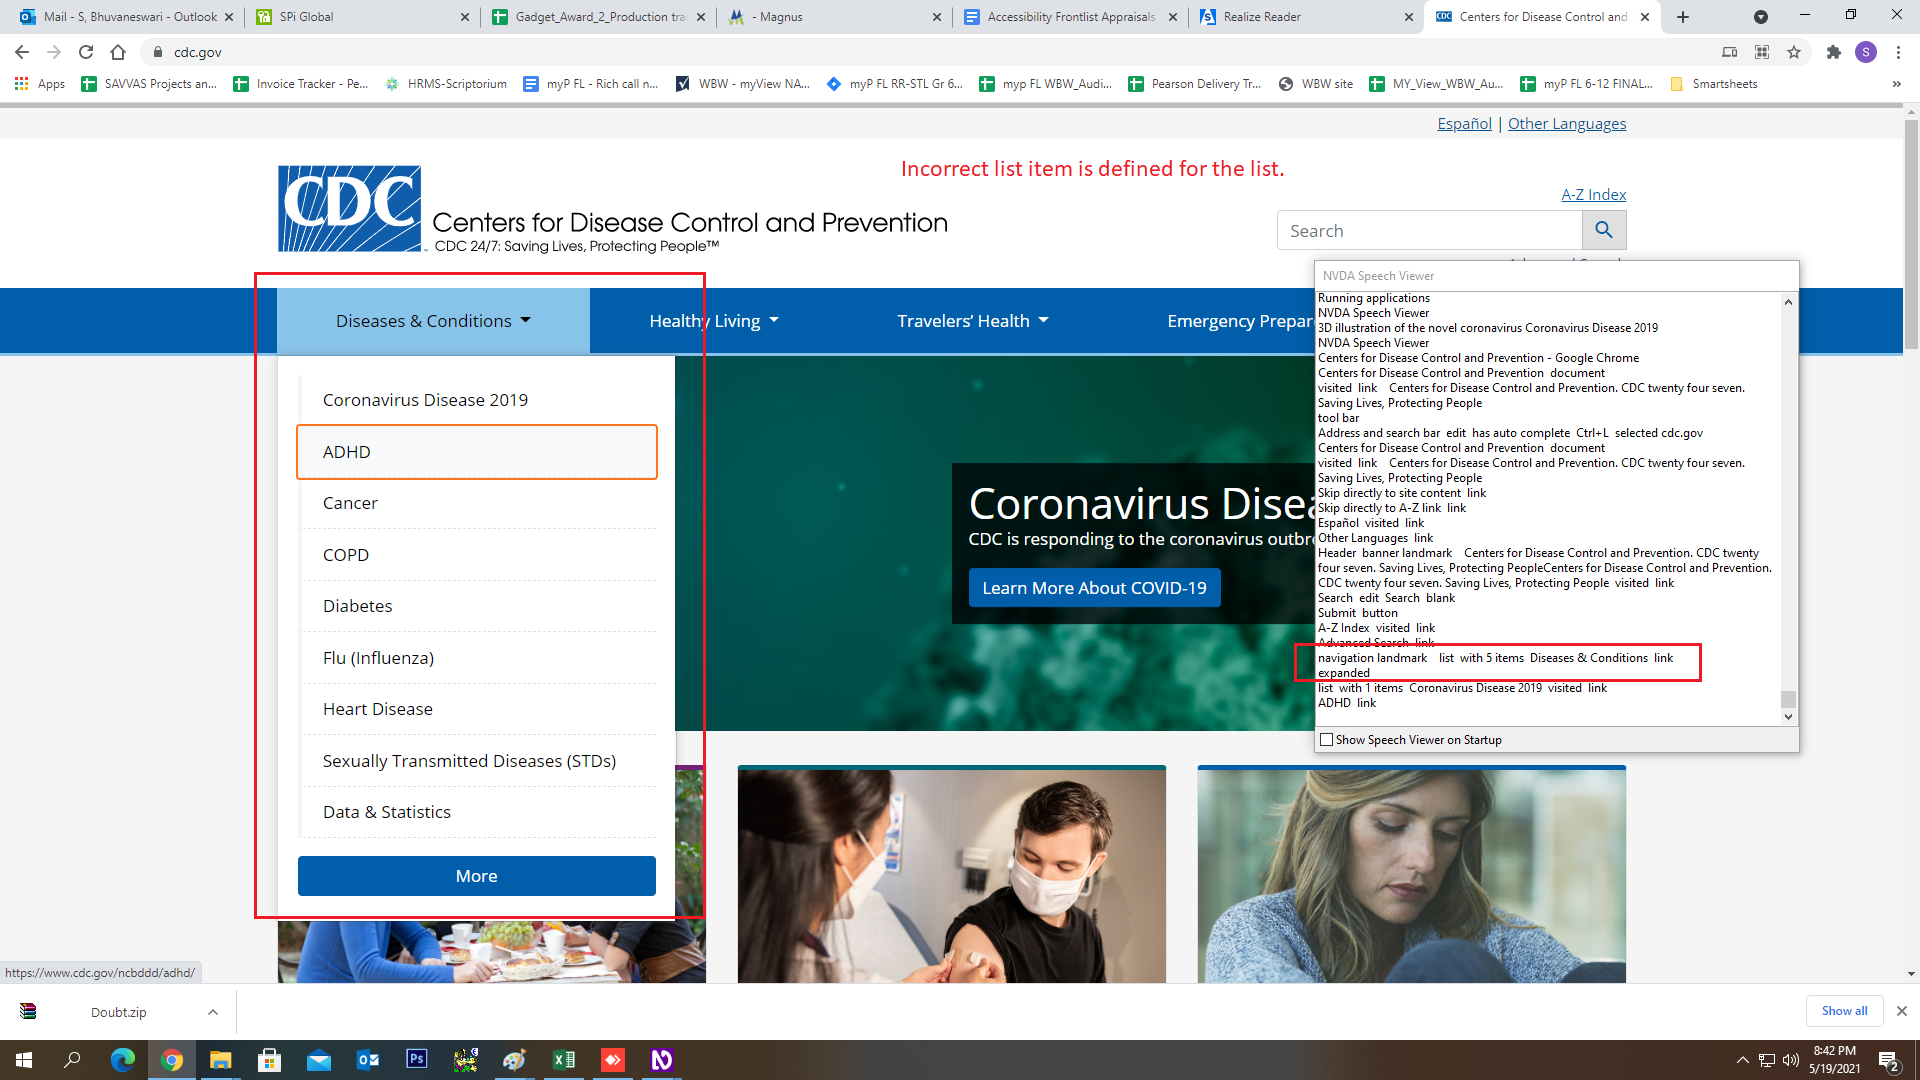Click the Search submit button icon
The height and width of the screenshot is (1080, 1920).
(1605, 229)
